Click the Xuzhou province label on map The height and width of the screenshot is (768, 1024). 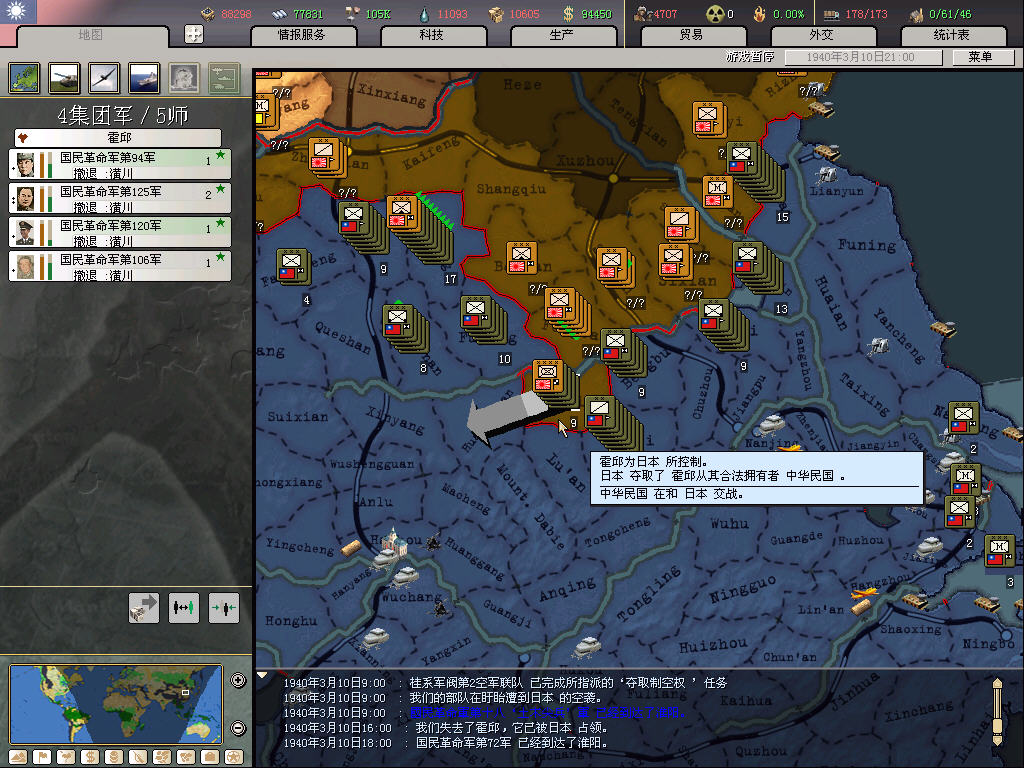585,161
